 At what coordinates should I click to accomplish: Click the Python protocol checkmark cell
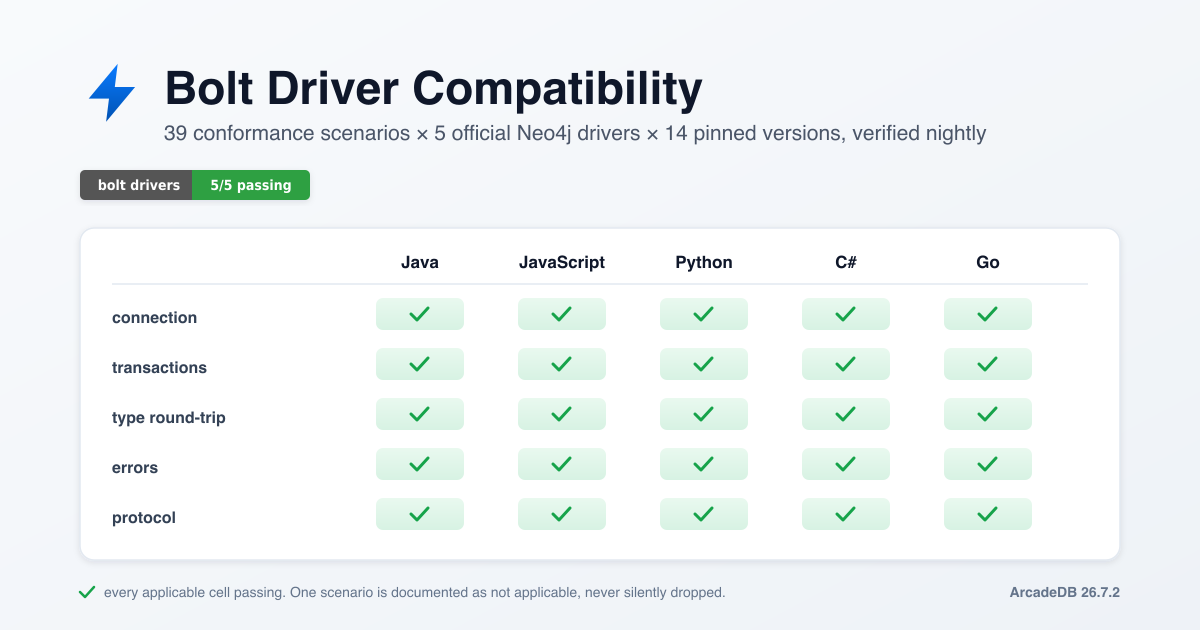(x=704, y=514)
